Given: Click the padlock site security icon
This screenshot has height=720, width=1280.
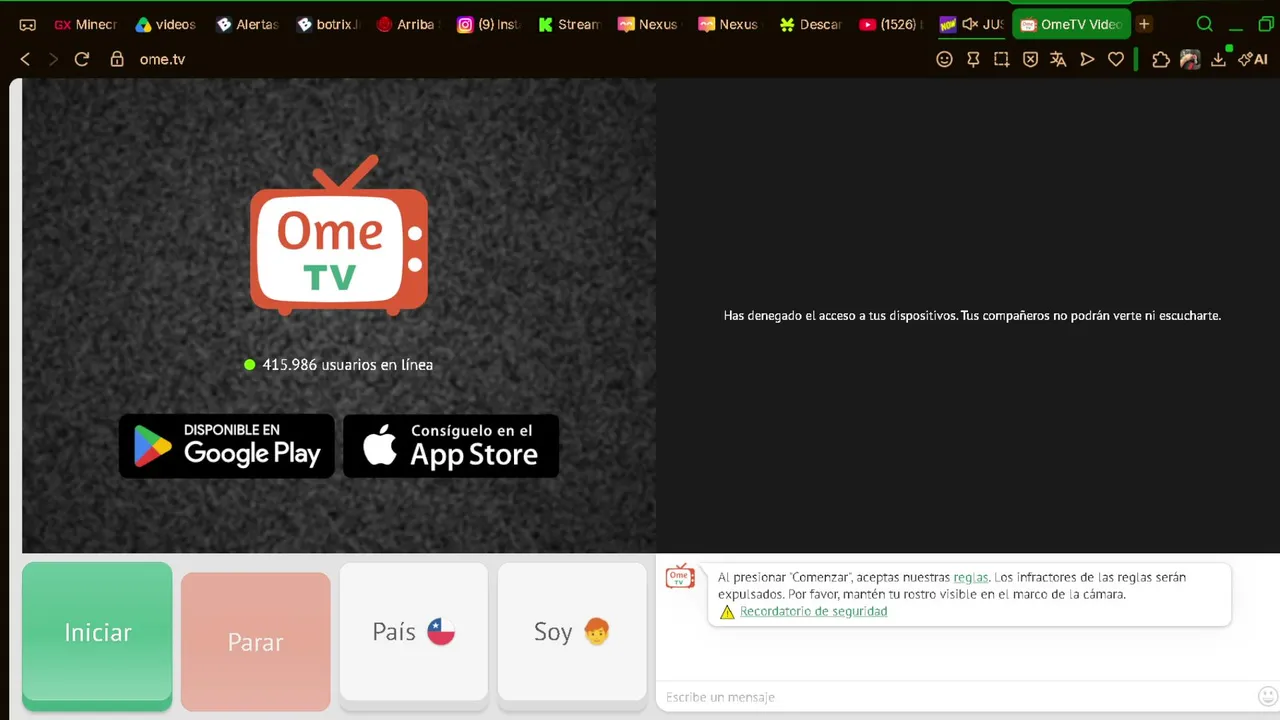Looking at the screenshot, I should (x=117, y=59).
